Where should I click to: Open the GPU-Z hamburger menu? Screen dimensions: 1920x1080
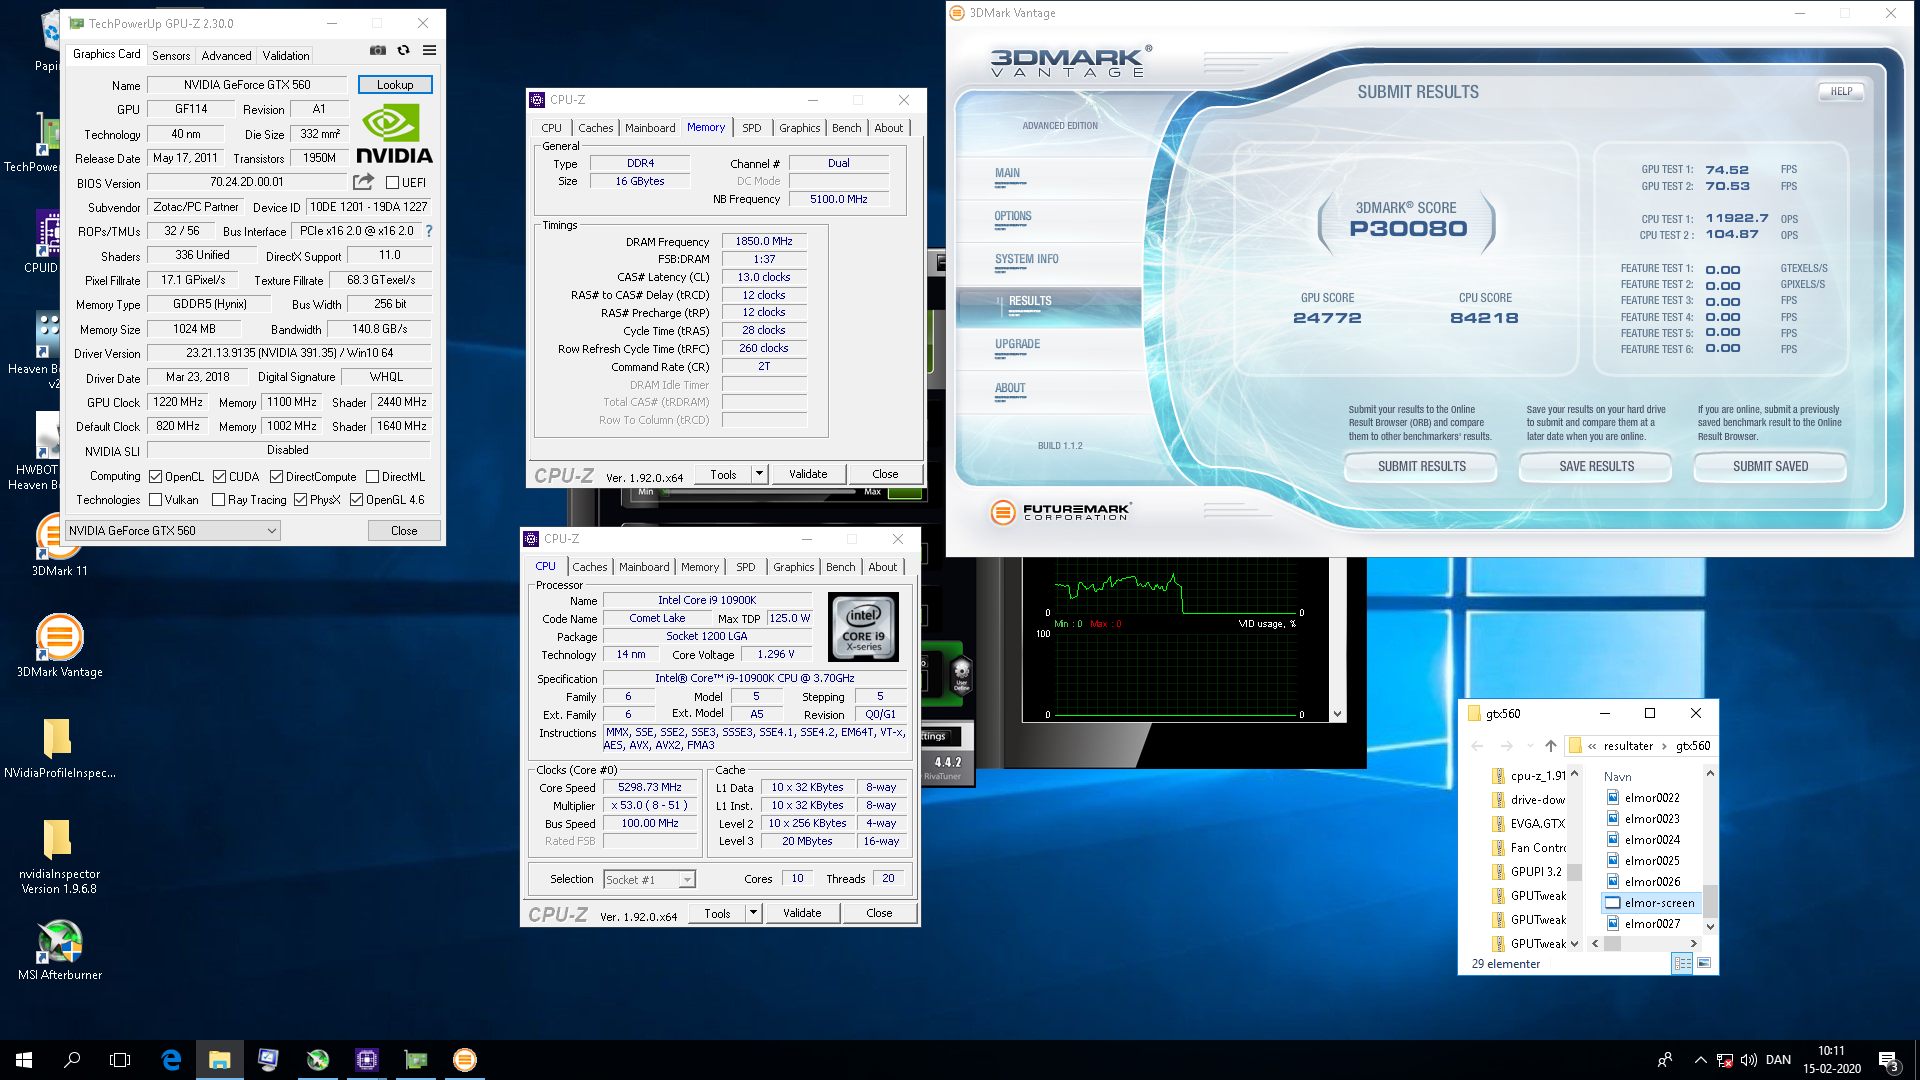[x=429, y=50]
